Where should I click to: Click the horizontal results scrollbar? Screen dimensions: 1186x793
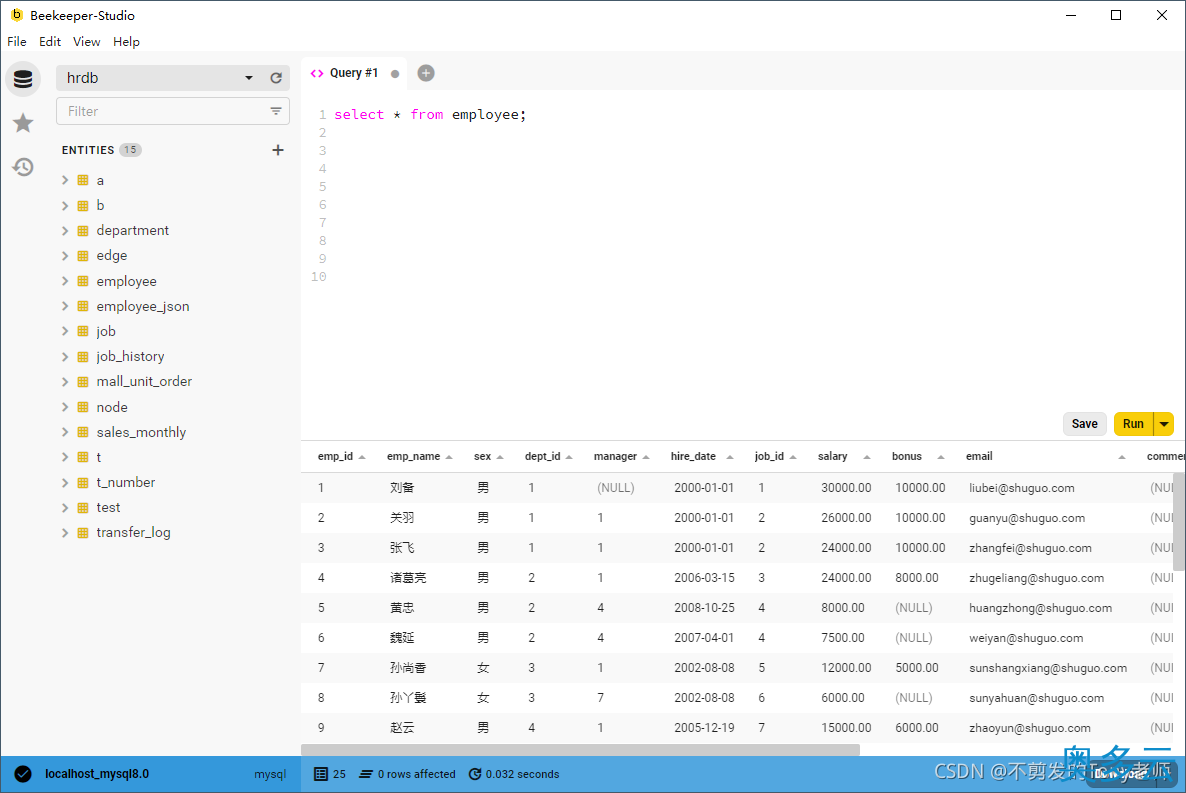point(580,749)
